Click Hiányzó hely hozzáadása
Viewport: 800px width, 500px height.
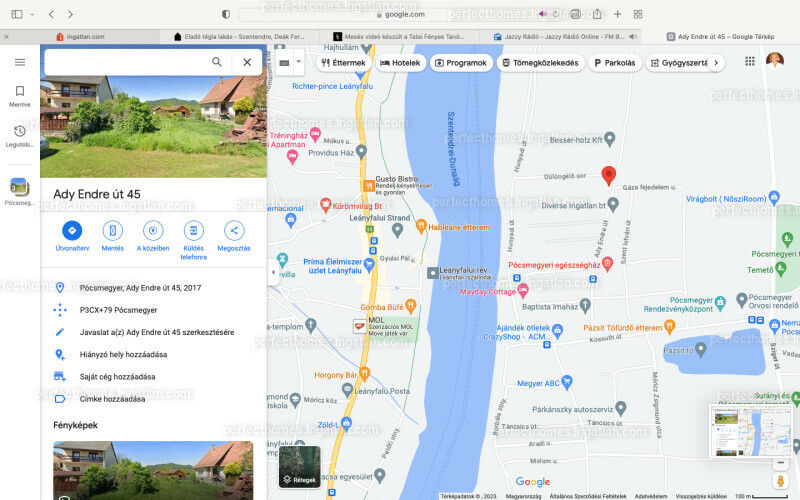pyautogui.click(x=153, y=354)
